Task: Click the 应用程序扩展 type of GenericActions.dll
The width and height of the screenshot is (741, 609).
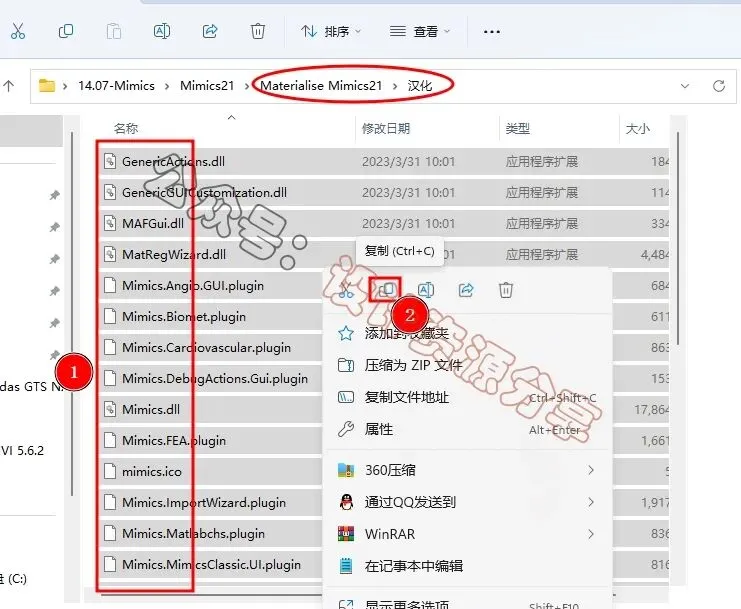Action: coord(542,162)
